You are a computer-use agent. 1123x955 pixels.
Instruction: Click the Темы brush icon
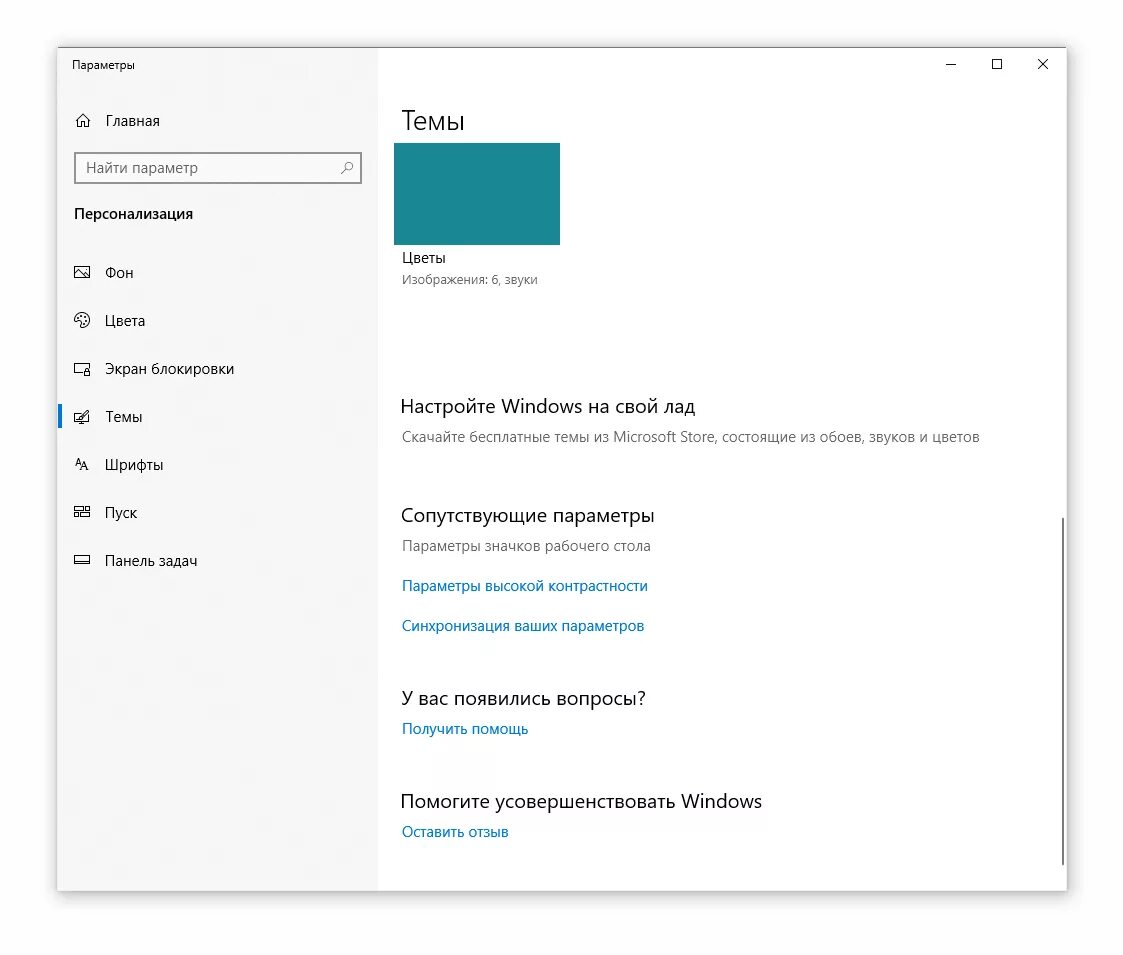coord(82,416)
